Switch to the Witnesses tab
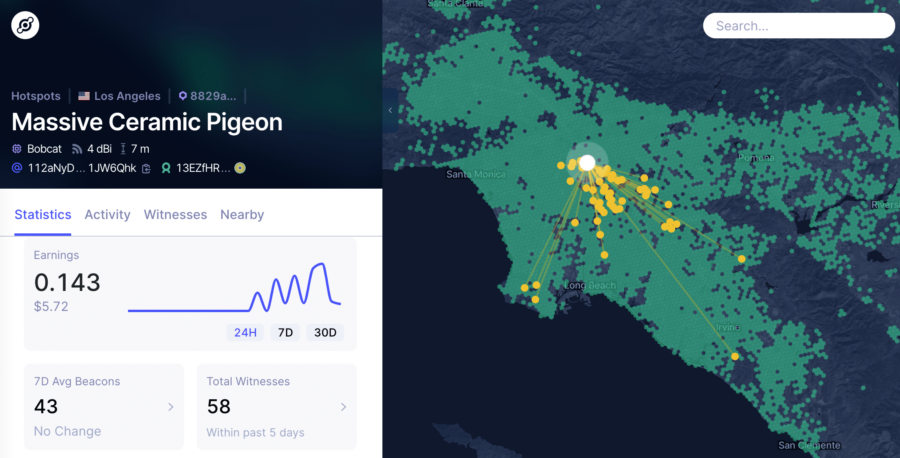This screenshot has width=900, height=458. coord(175,214)
